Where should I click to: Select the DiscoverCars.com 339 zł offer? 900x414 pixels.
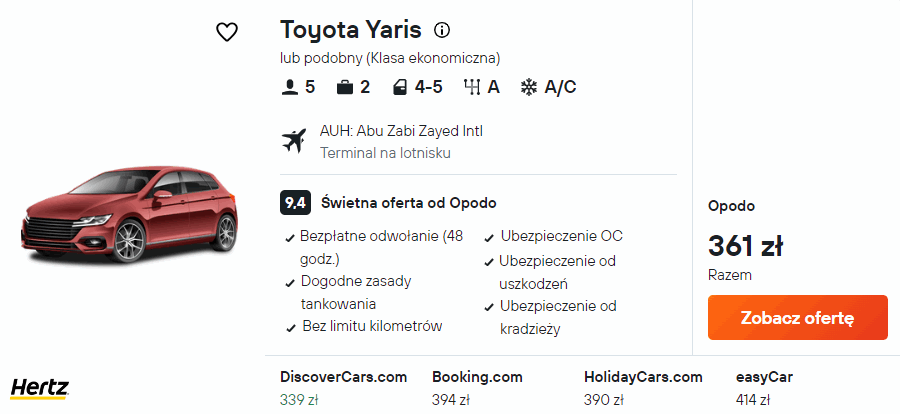pyautogui.click(x=343, y=388)
